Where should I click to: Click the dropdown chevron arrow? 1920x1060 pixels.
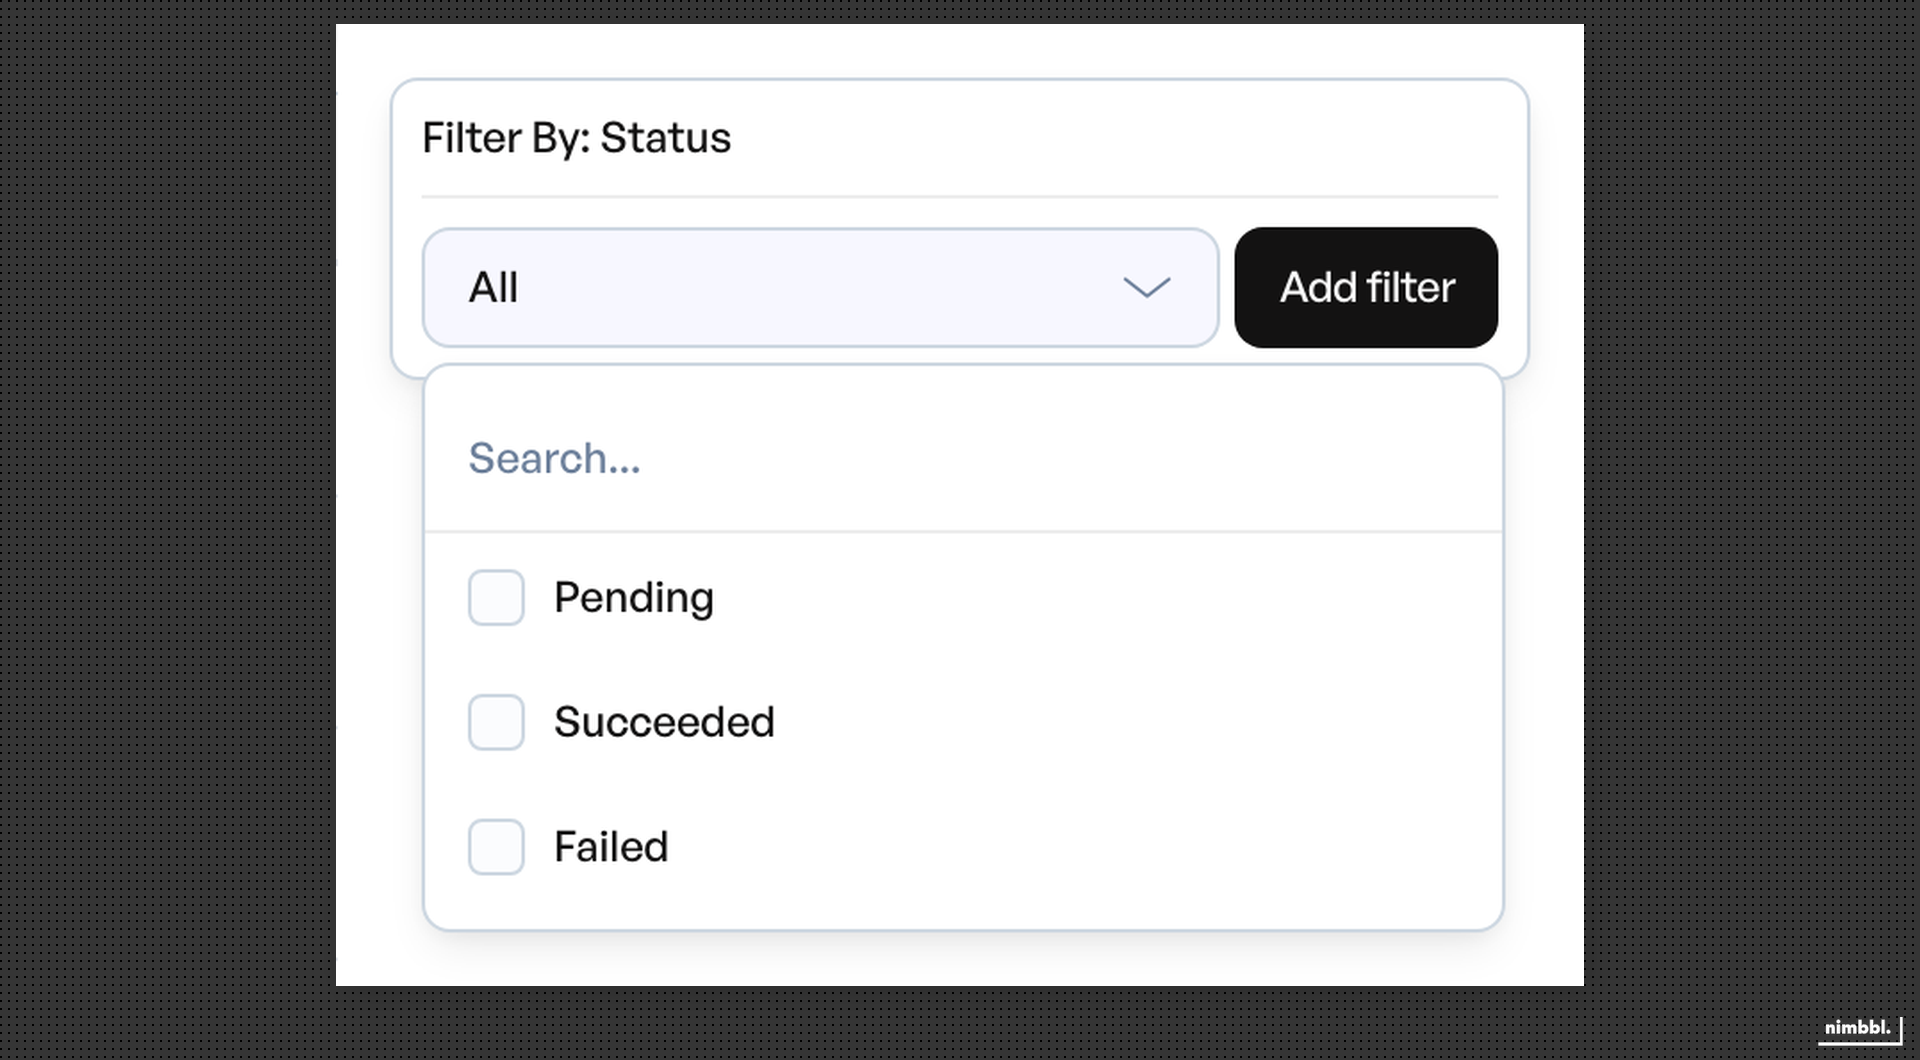point(1148,288)
